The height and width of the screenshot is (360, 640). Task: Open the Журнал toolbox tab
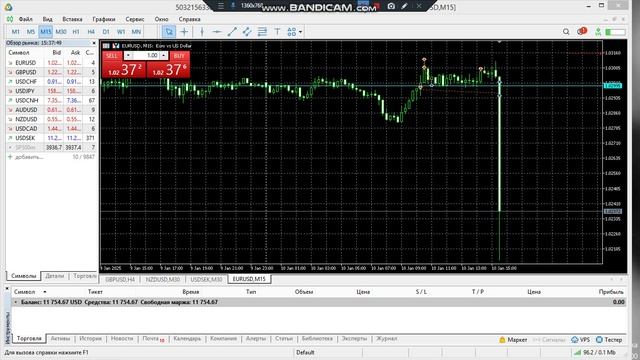(x=386, y=339)
